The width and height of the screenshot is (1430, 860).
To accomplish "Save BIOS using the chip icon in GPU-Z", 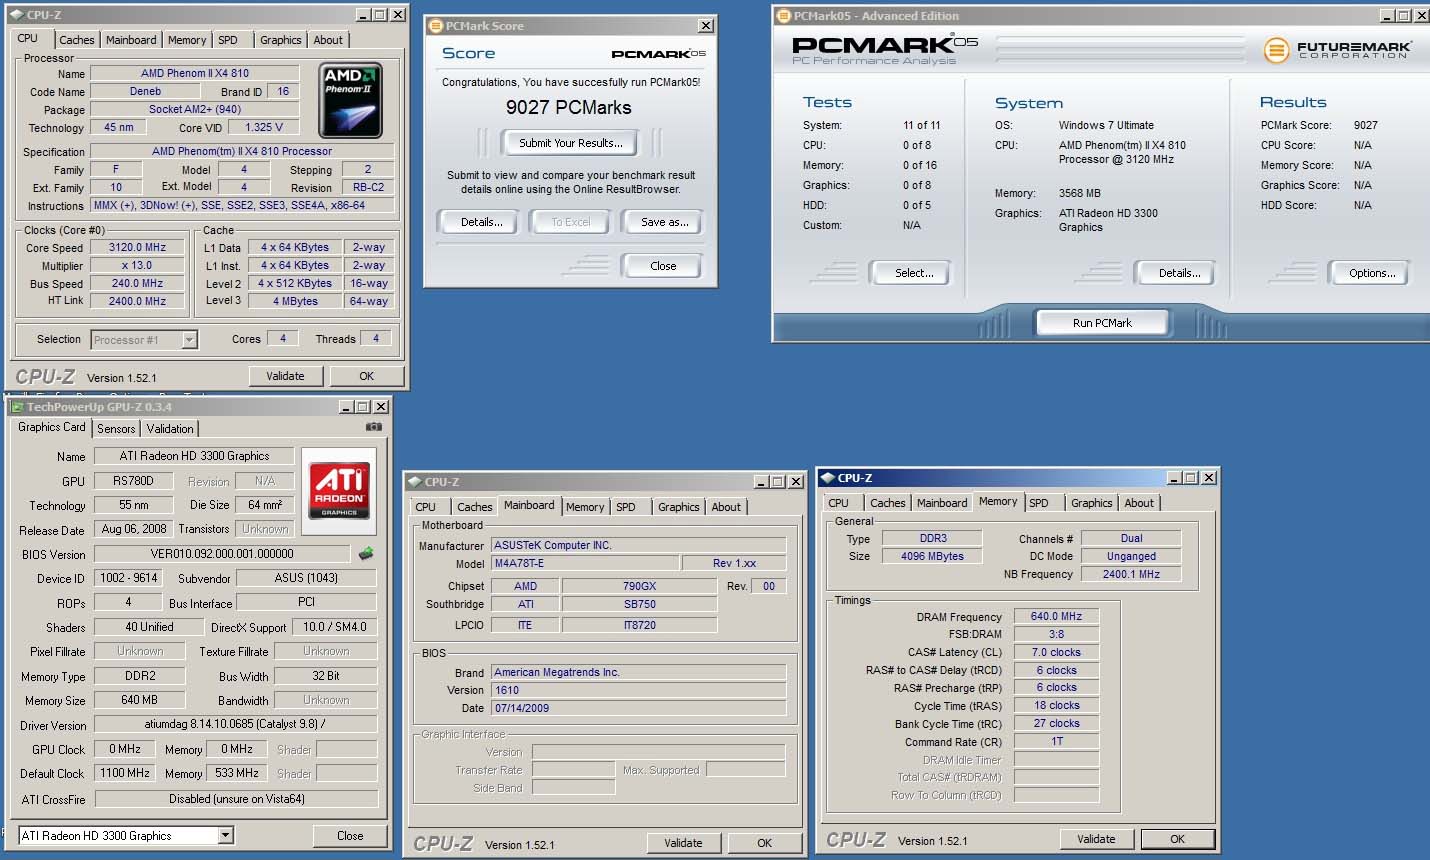I will pos(366,553).
